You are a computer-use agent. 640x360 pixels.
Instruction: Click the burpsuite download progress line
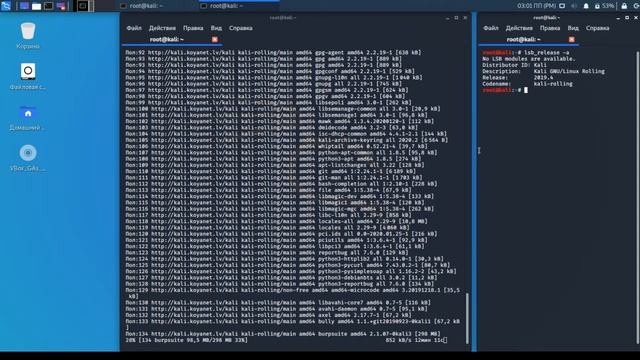286,340
